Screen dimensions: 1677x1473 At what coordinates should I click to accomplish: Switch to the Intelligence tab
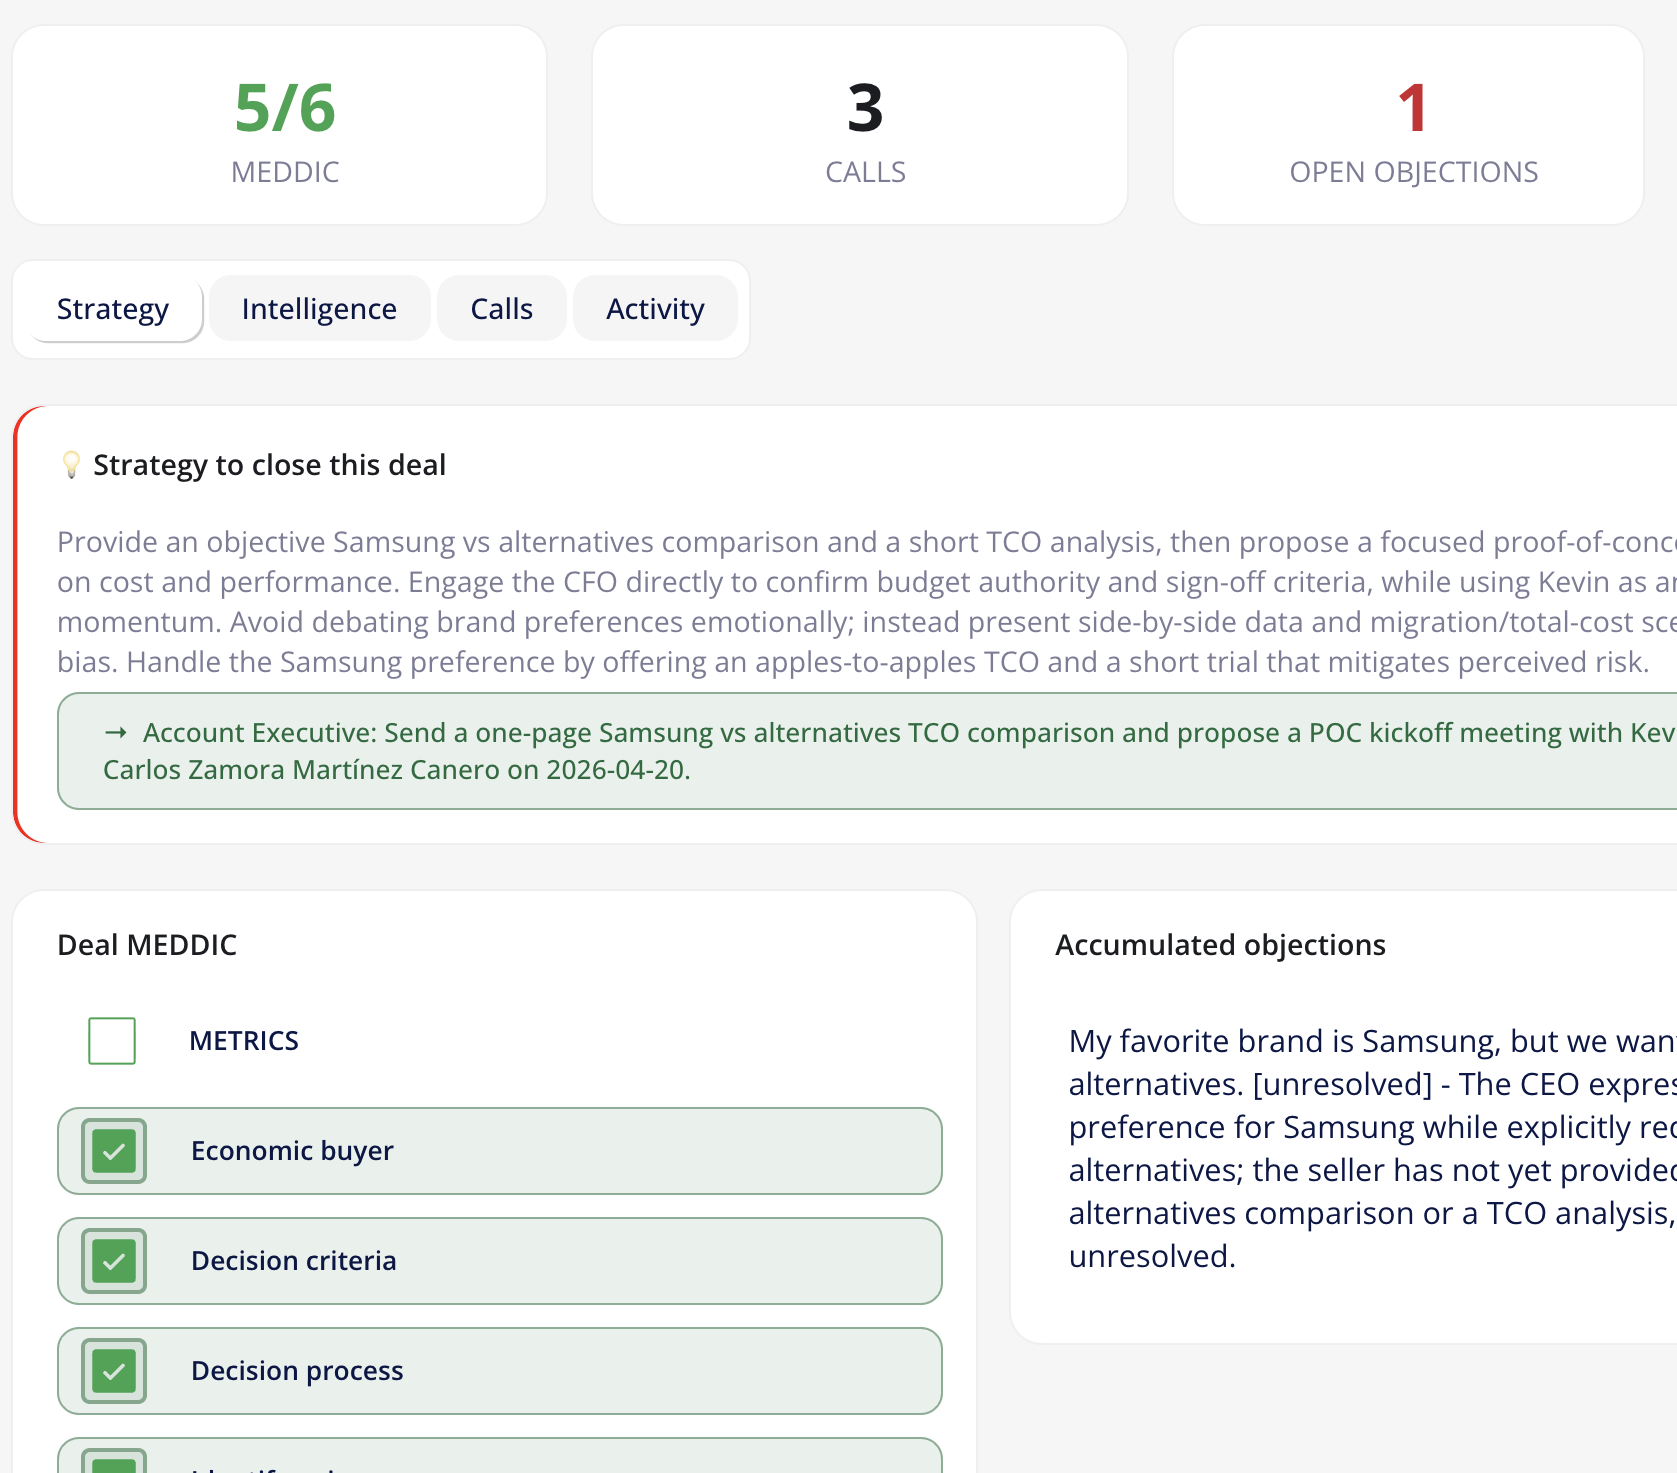click(x=319, y=309)
